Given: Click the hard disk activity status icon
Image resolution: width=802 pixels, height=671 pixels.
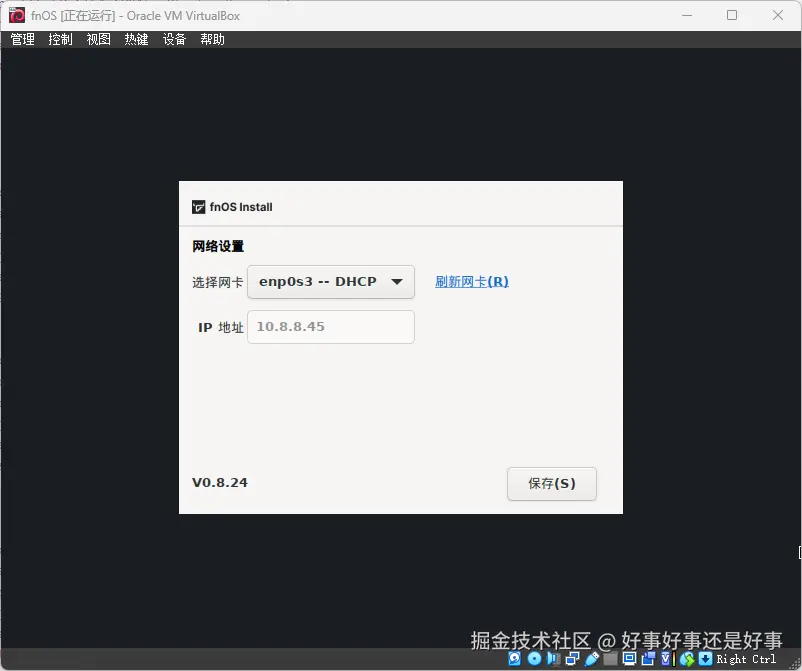Looking at the screenshot, I should [x=515, y=659].
